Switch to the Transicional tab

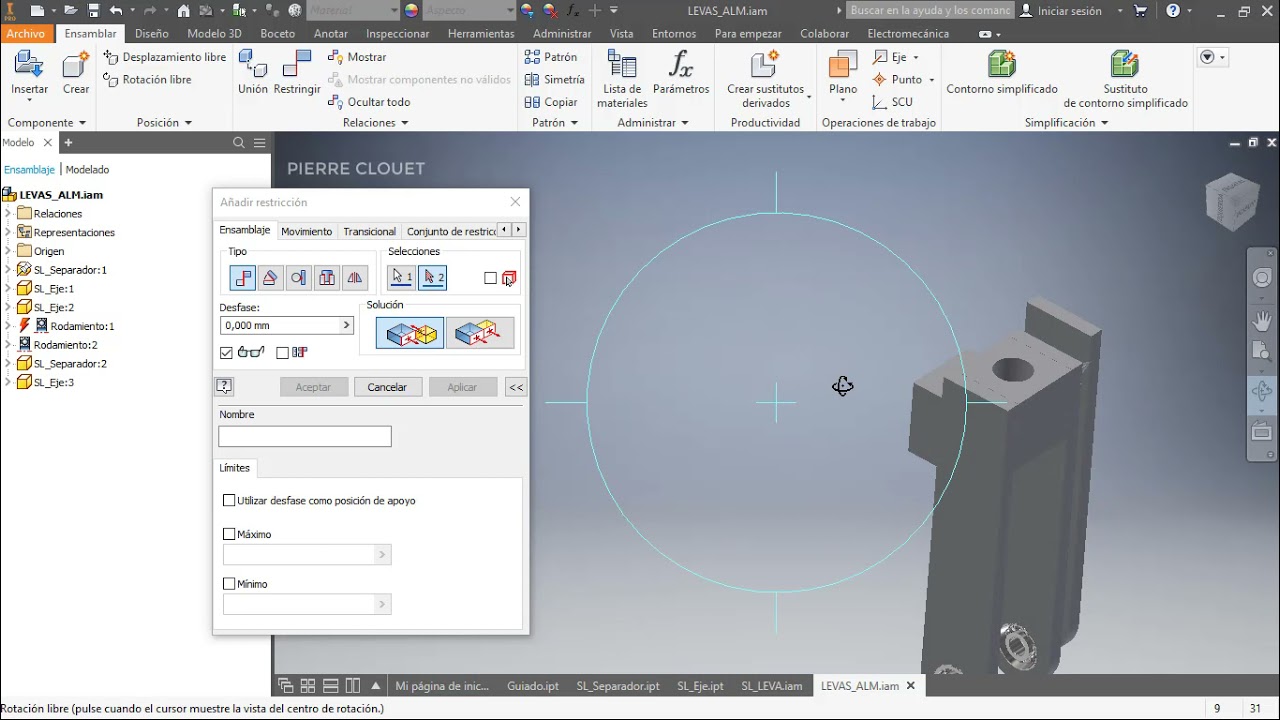(370, 231)
